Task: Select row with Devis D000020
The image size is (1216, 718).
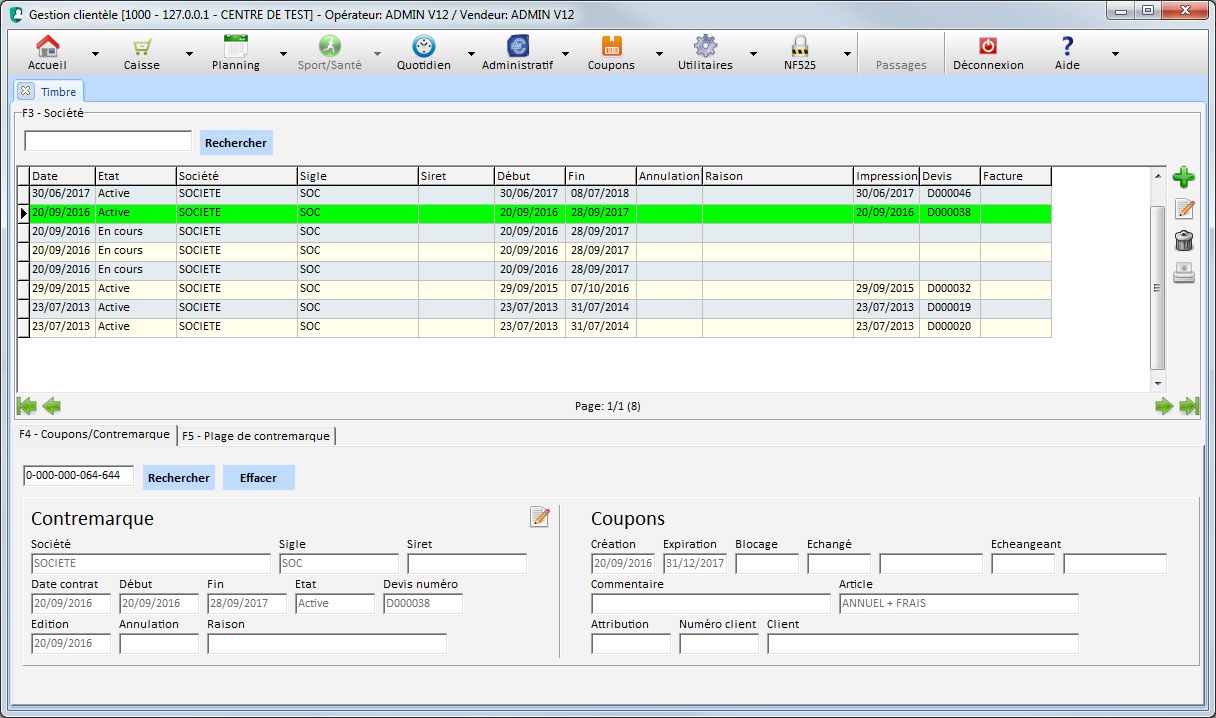Action: click(541, 326)
